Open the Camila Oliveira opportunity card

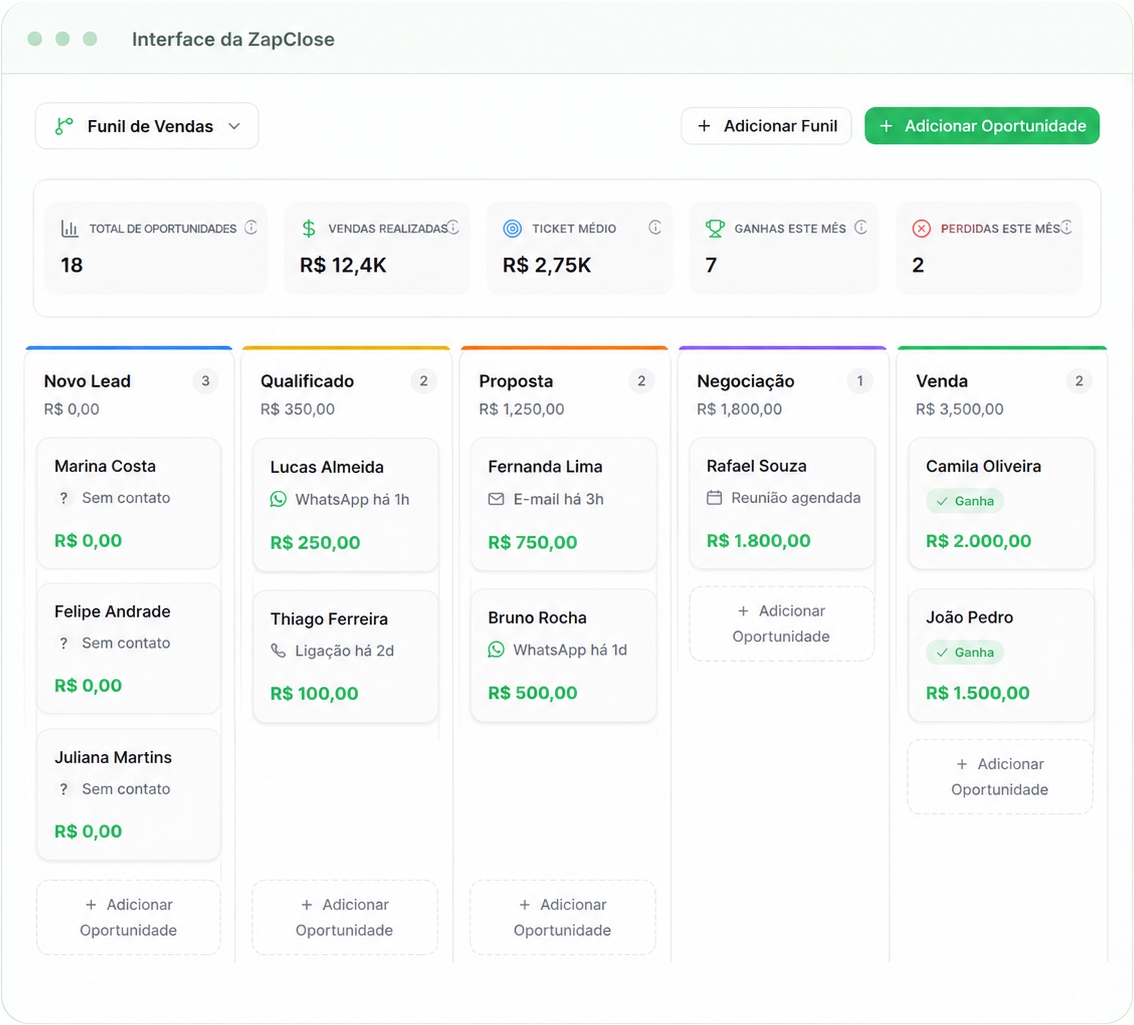click(1001, 503)
